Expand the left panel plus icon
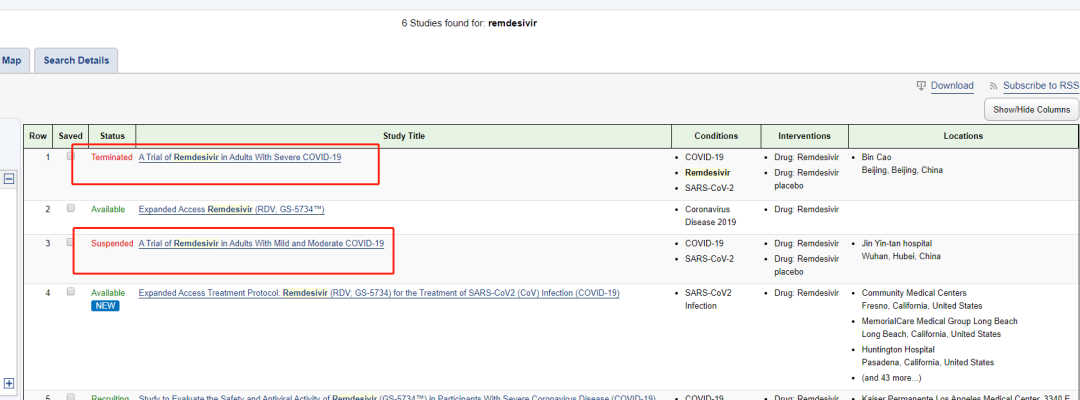Image resolution: width=1080 pixels, height=400 pixels. click(10, 383)
